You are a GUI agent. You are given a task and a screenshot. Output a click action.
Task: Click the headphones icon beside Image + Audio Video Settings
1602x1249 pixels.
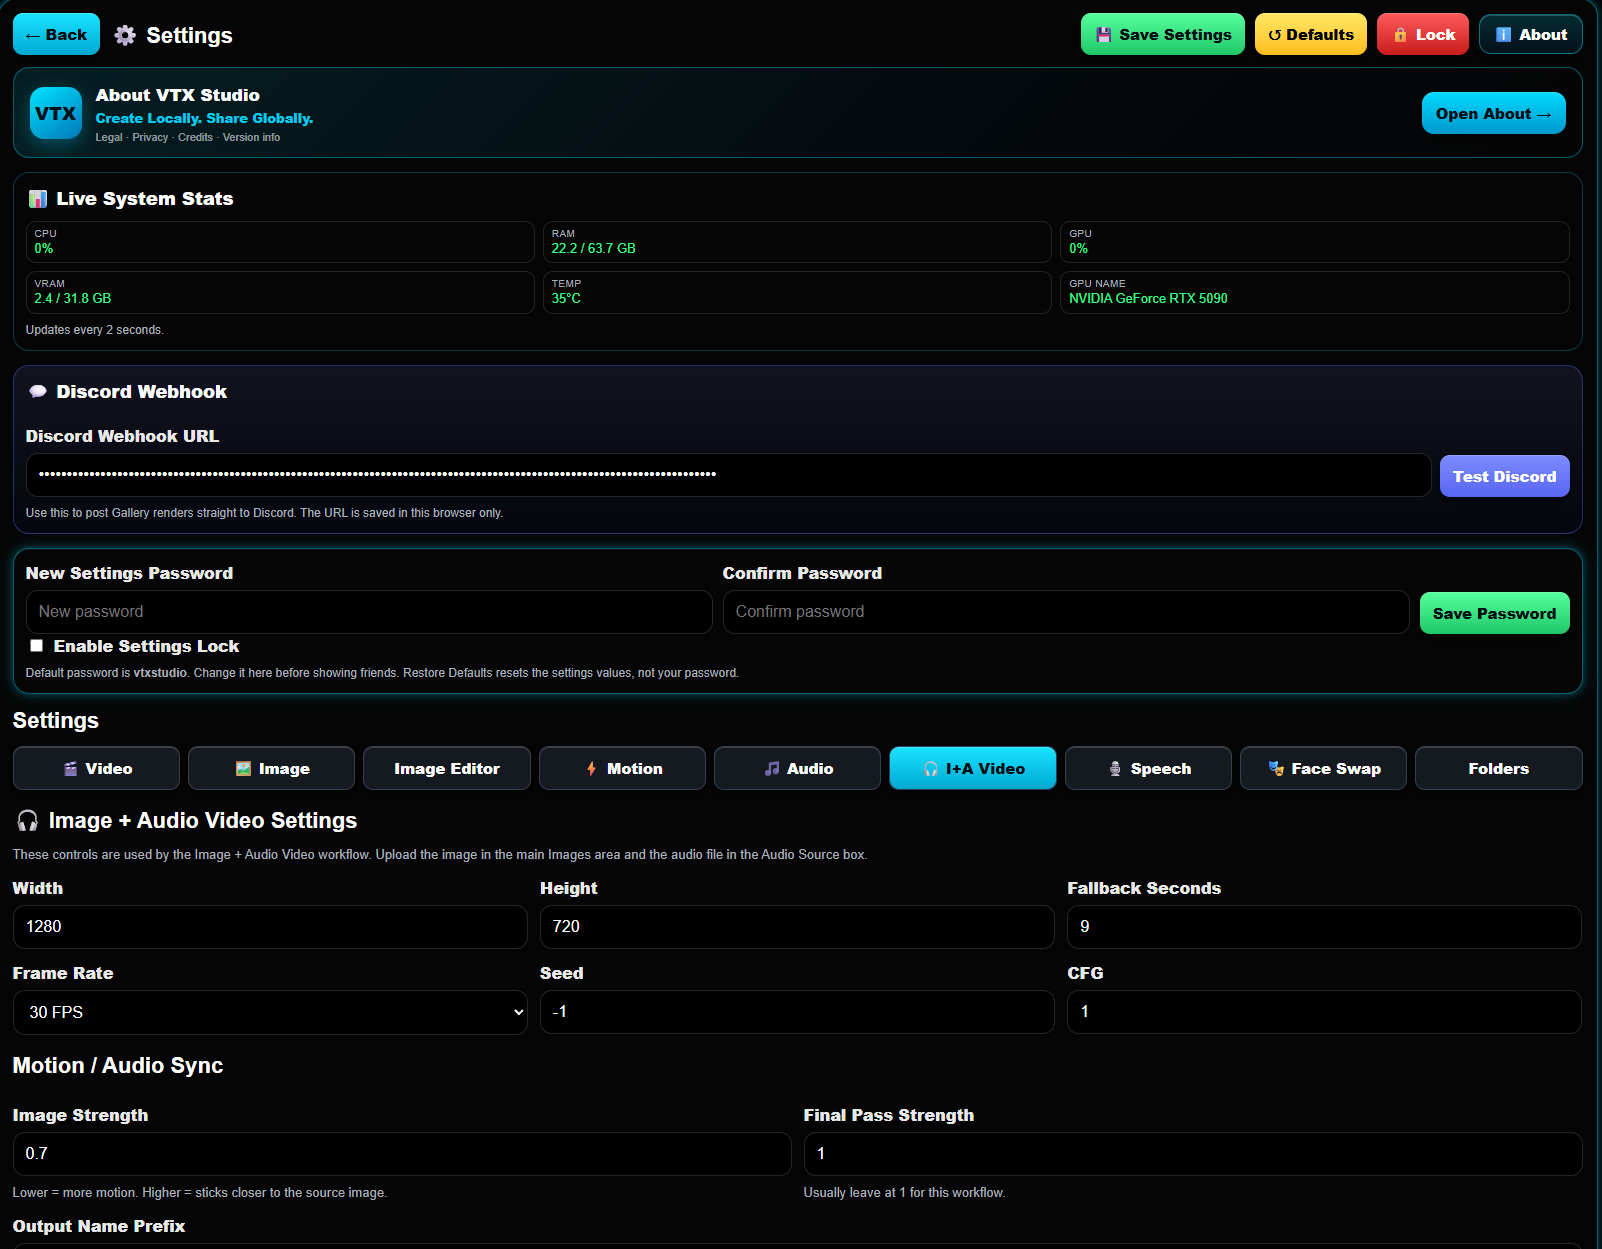coord(28,821)
